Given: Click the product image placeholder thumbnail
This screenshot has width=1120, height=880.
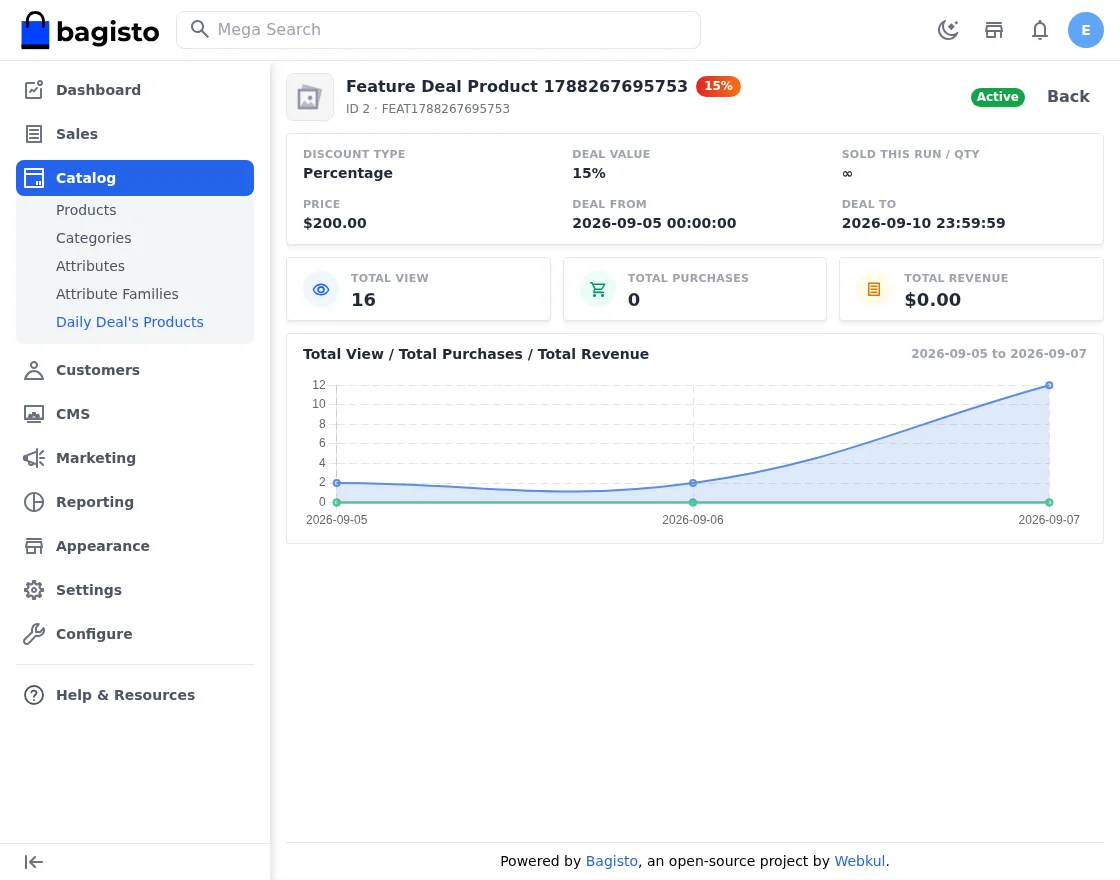Looking at the screenshot, I should 309,97.
